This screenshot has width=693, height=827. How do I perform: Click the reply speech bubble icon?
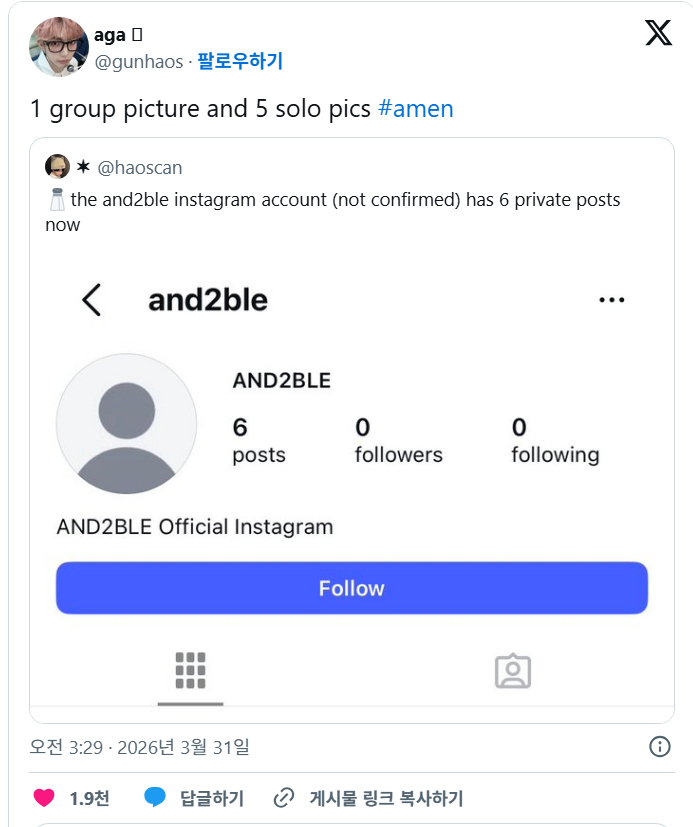(x=155, y=798)
